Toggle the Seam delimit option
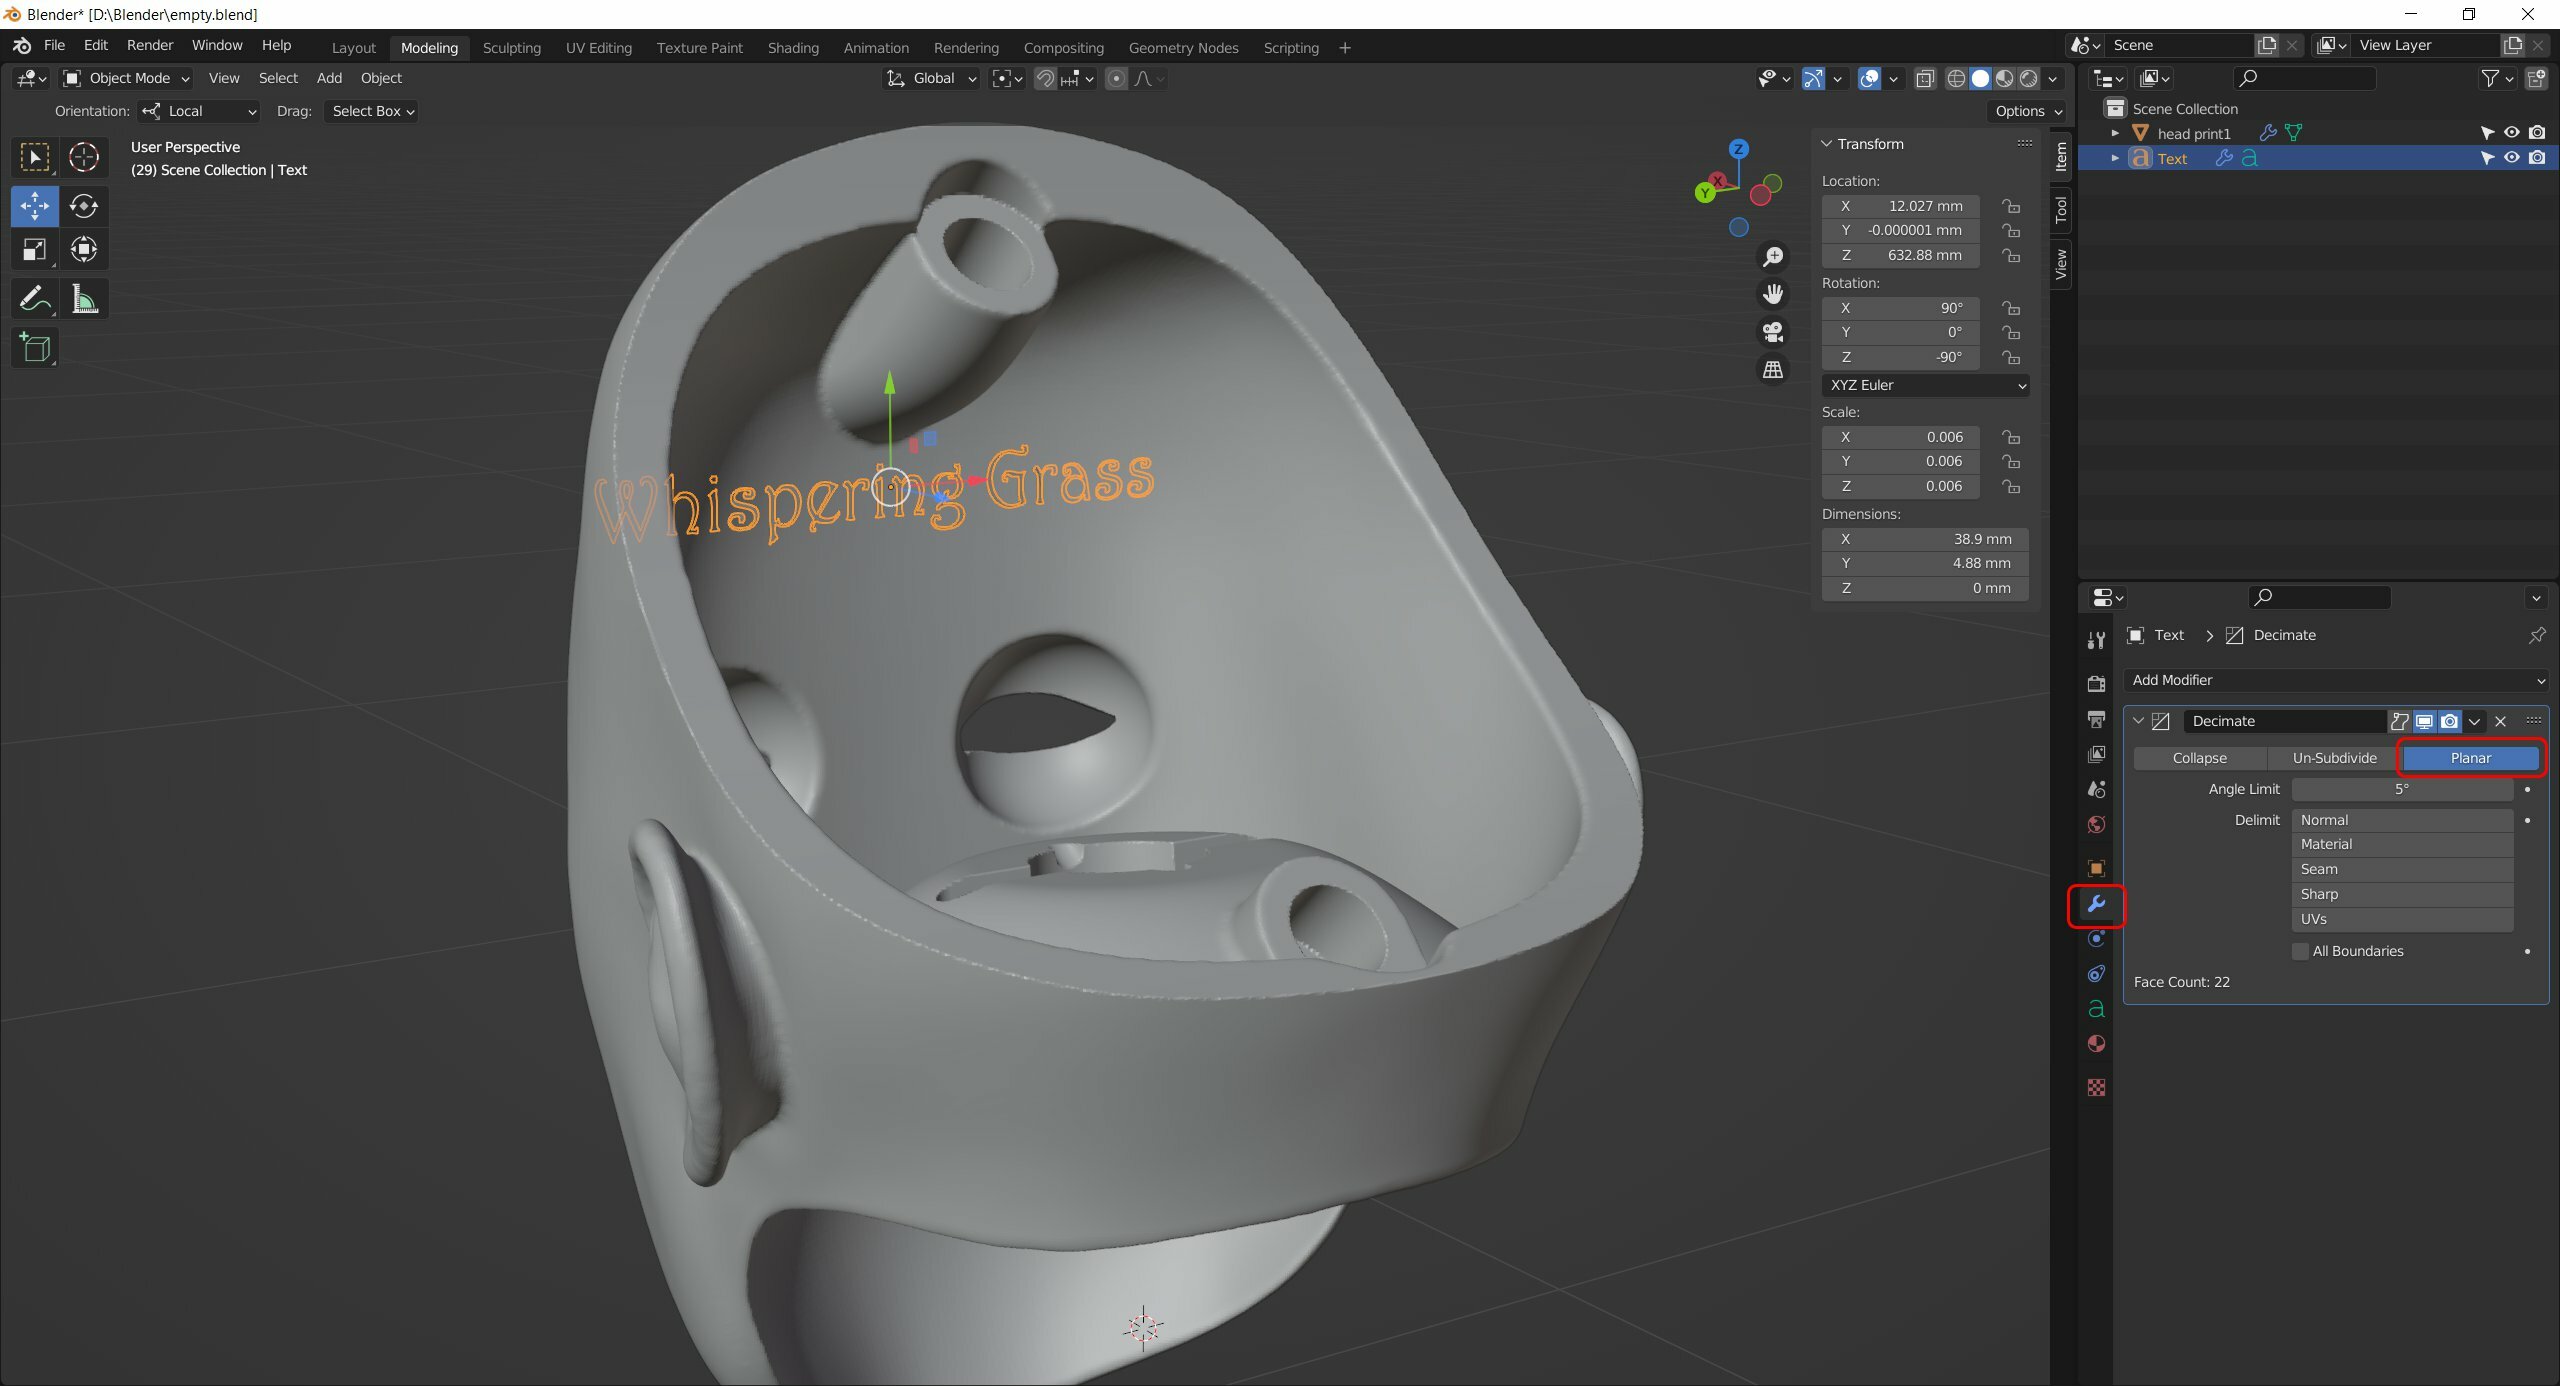 click(2402, 869)
